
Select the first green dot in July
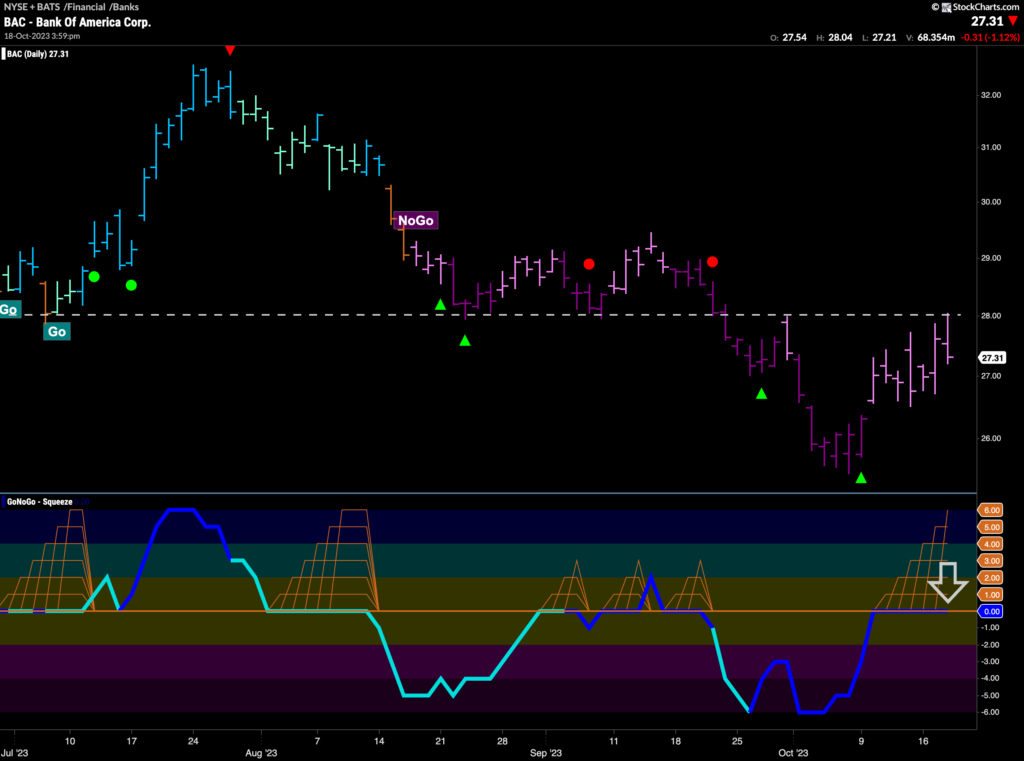(95, 275)
